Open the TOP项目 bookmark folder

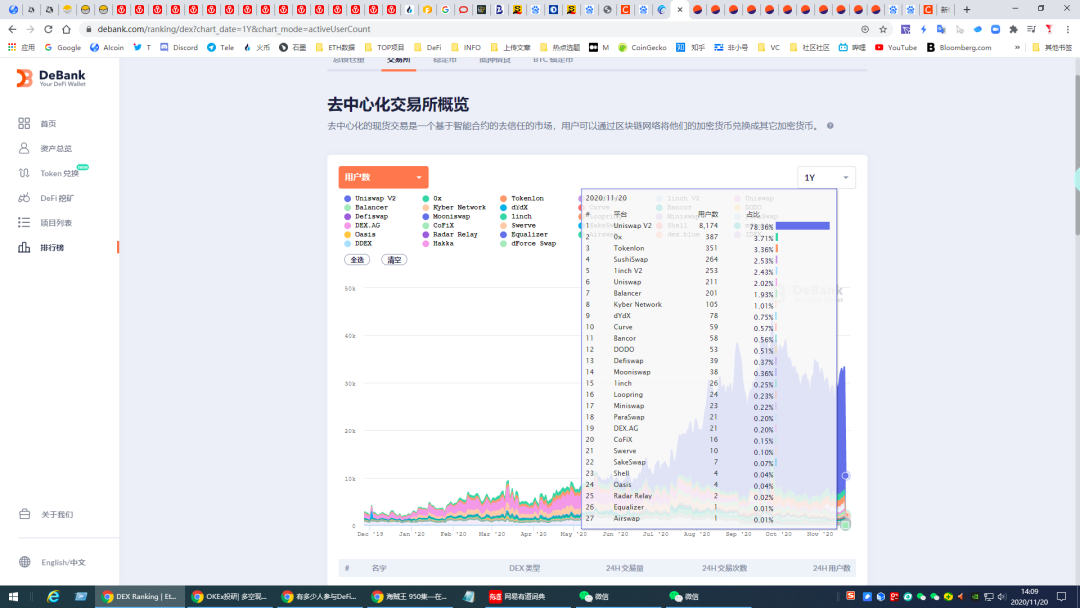coord(384,48)
